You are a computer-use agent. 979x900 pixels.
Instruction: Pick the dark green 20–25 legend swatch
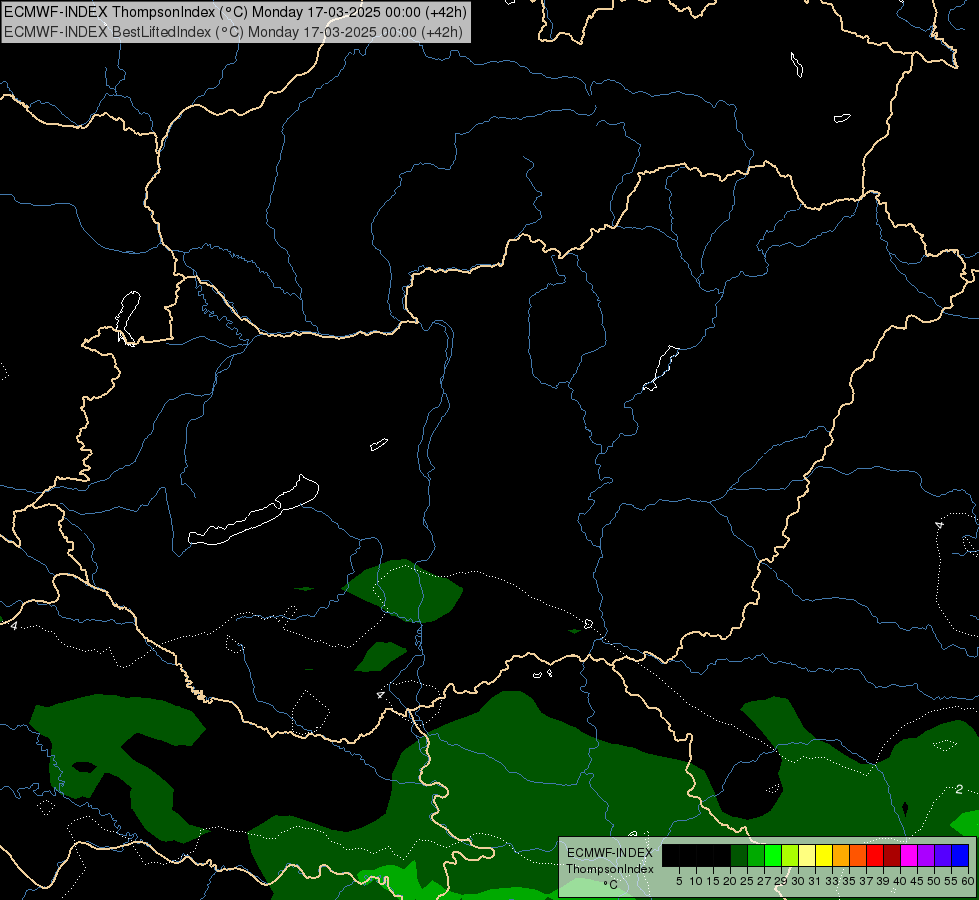pyautogui.click(x=739, y=855)
